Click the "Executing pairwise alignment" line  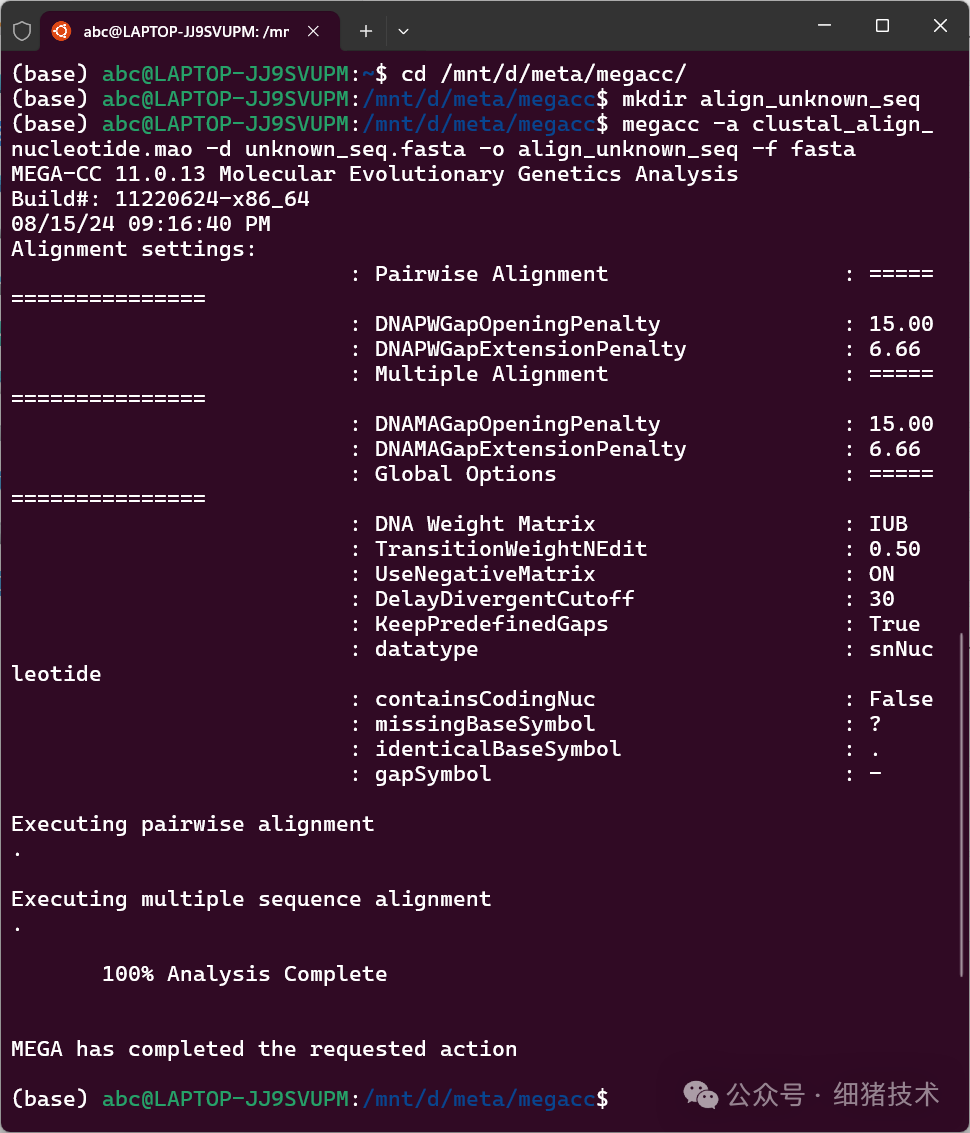pyautogui.click(x=192, y=824)
